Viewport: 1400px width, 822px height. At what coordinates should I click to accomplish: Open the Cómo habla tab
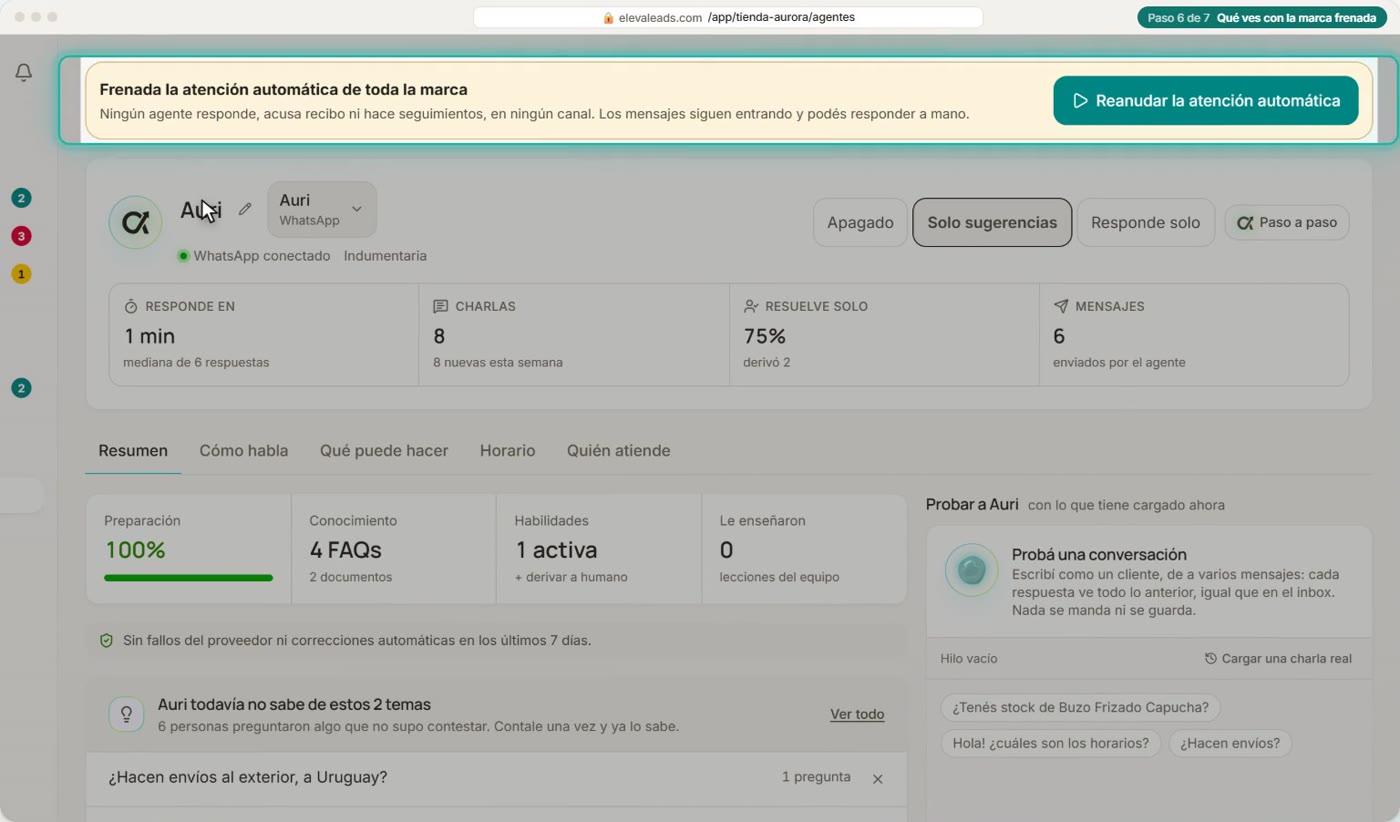[244, 451]
